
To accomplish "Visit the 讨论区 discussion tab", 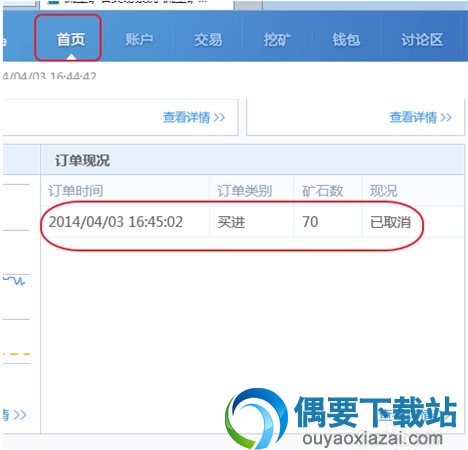I will [x=422, y=40].
